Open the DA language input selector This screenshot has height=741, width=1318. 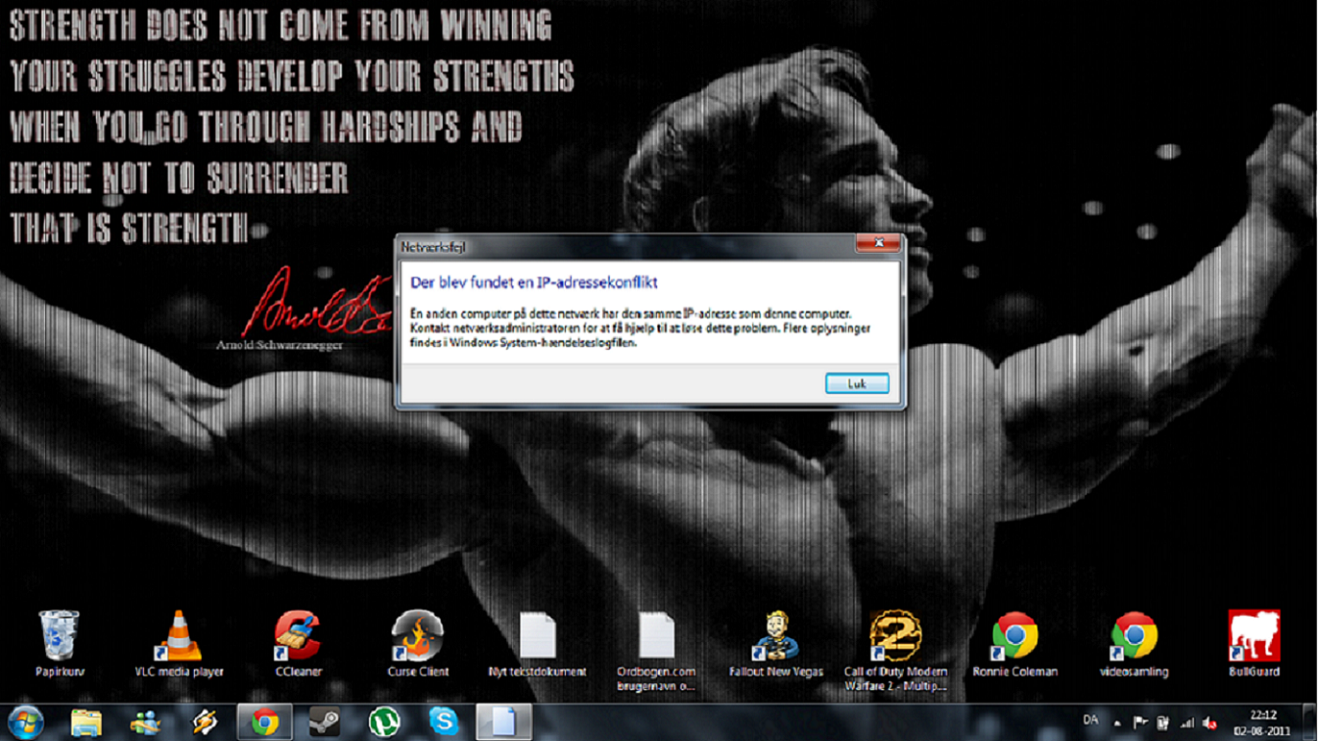1090,720
